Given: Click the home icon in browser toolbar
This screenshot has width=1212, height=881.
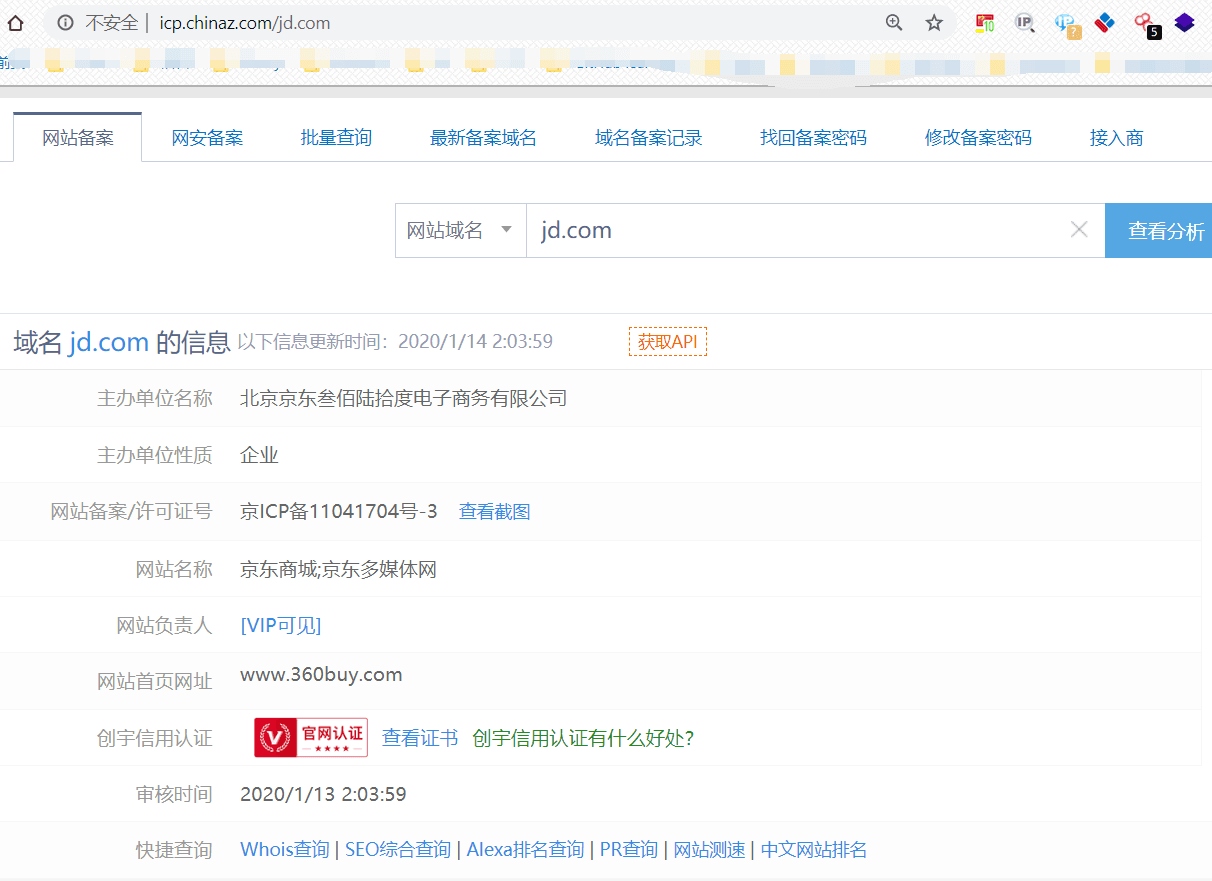Looking at the screenshot, I should click(x=16, y=22).
